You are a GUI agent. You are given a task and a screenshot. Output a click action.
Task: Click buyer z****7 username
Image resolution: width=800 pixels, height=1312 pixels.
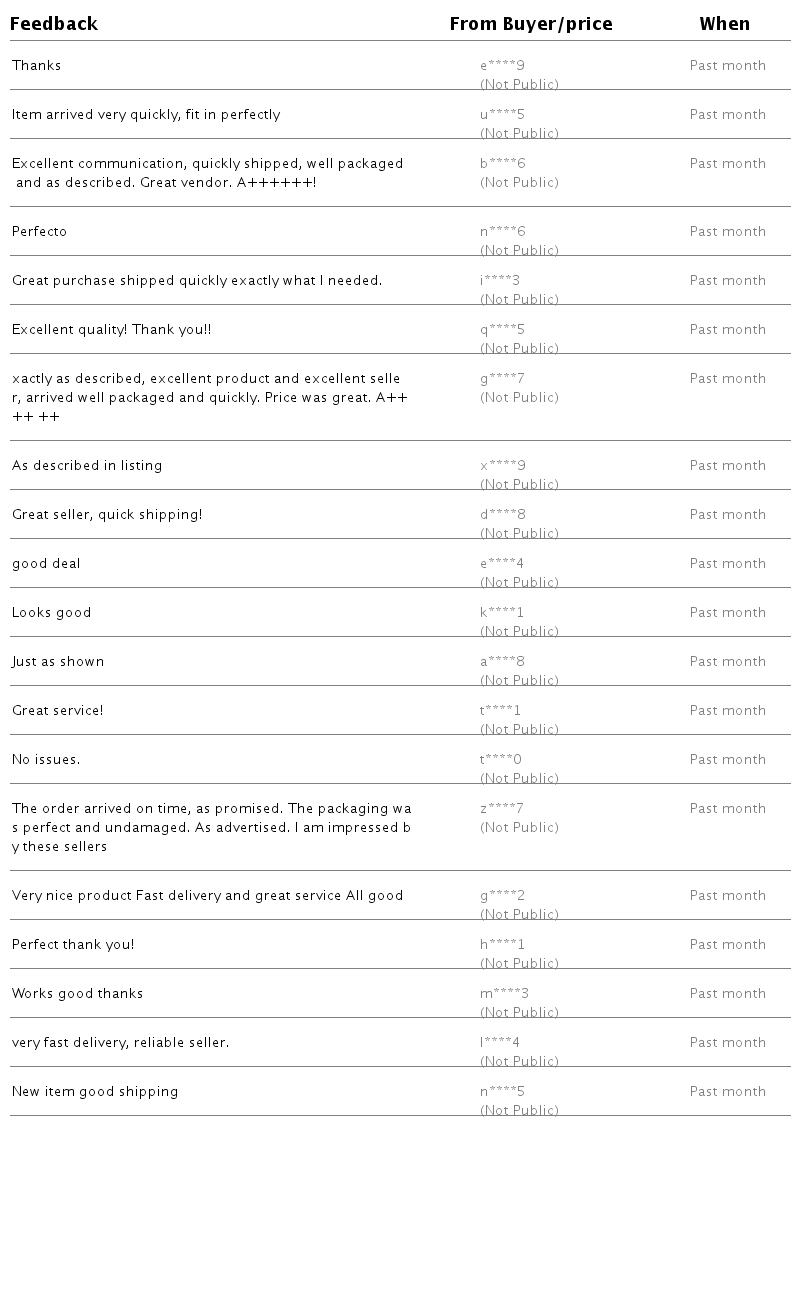click(502, 809)
